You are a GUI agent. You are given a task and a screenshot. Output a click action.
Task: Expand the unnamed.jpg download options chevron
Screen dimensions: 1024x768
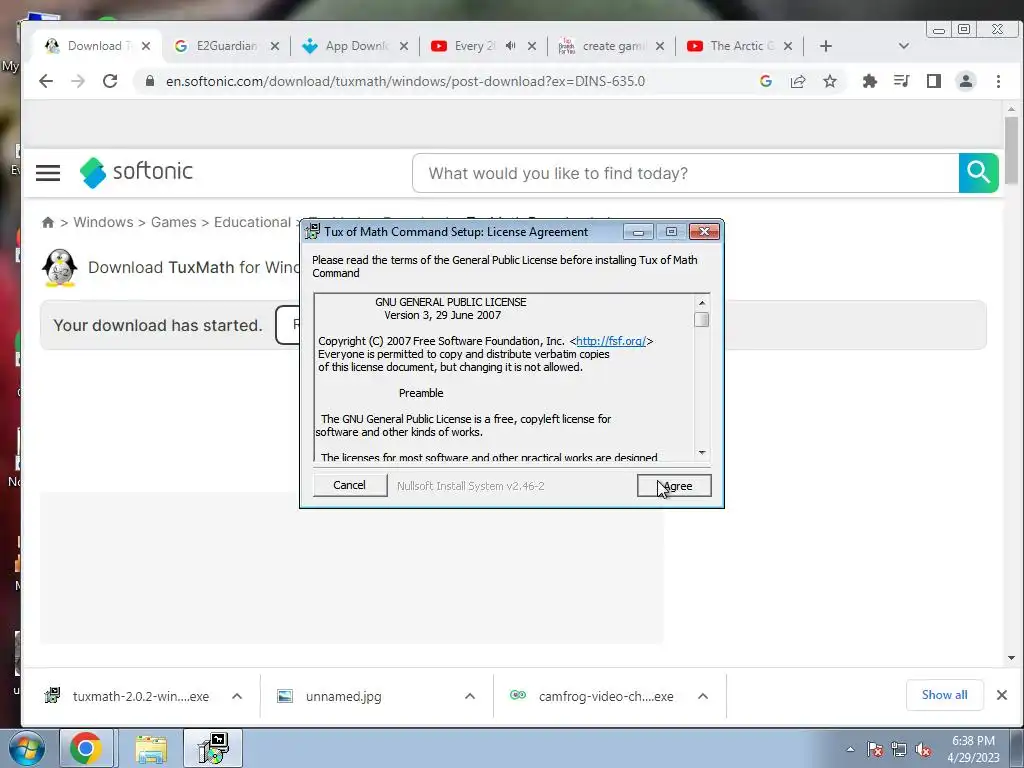[x=470, y=696]
